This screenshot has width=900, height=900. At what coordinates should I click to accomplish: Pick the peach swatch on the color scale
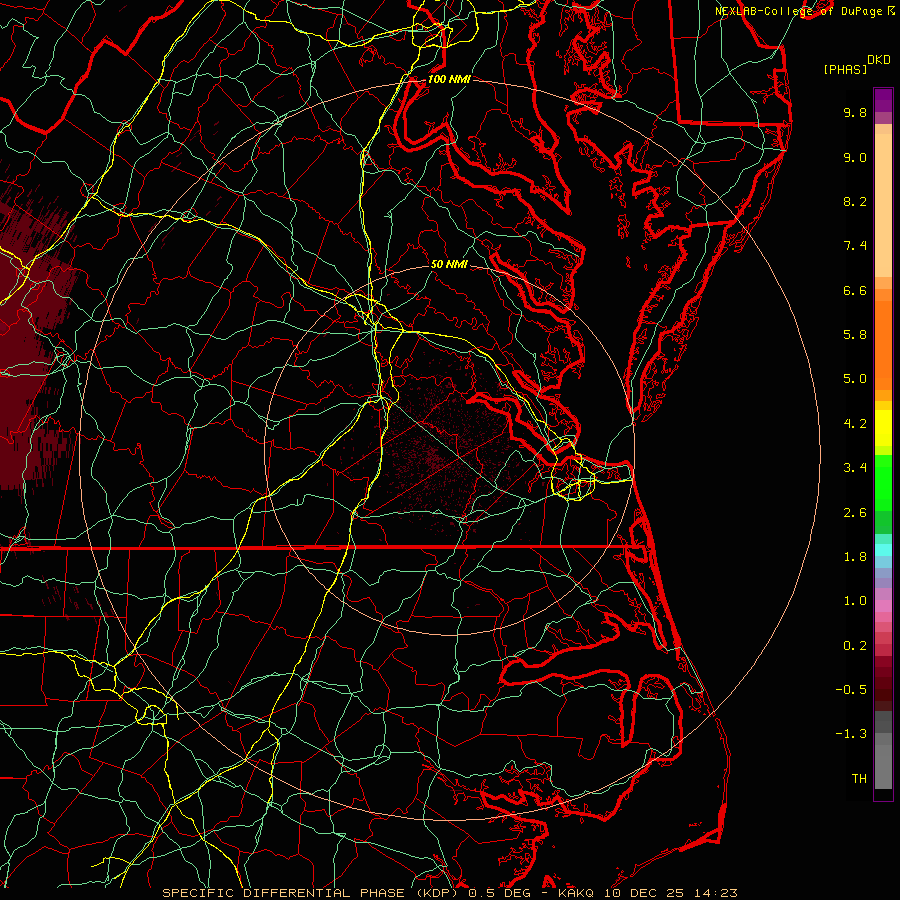pos(883,205)
